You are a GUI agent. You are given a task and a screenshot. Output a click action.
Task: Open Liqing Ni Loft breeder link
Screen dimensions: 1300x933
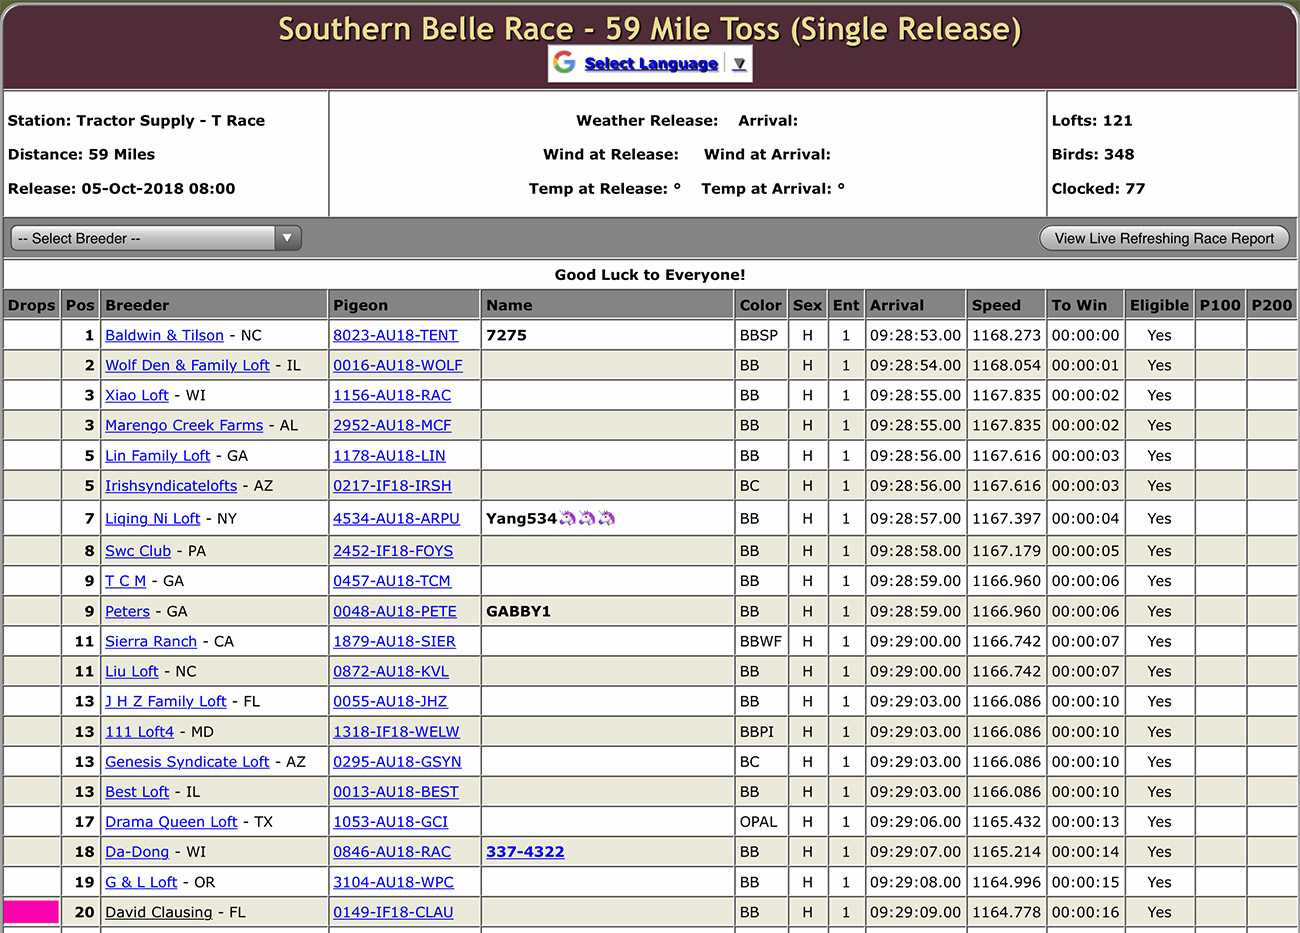152,518
